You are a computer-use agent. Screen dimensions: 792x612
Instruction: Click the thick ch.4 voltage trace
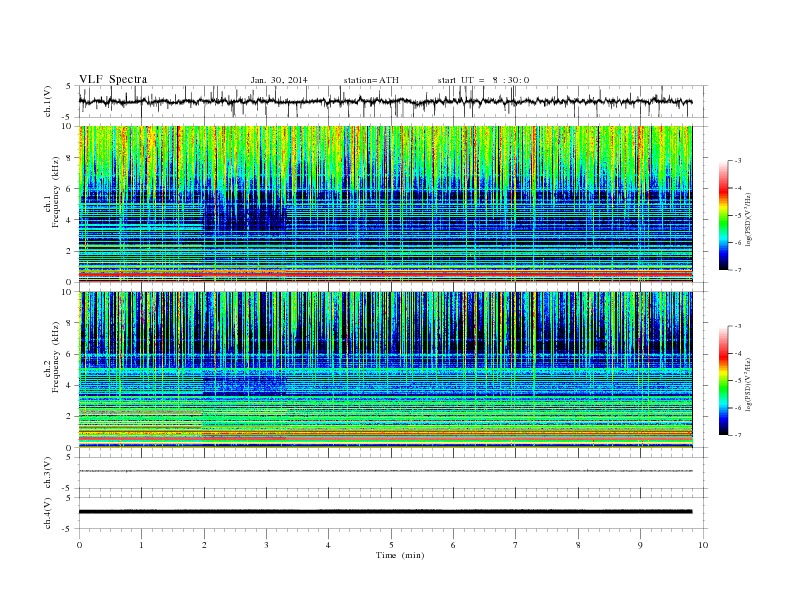385,512
